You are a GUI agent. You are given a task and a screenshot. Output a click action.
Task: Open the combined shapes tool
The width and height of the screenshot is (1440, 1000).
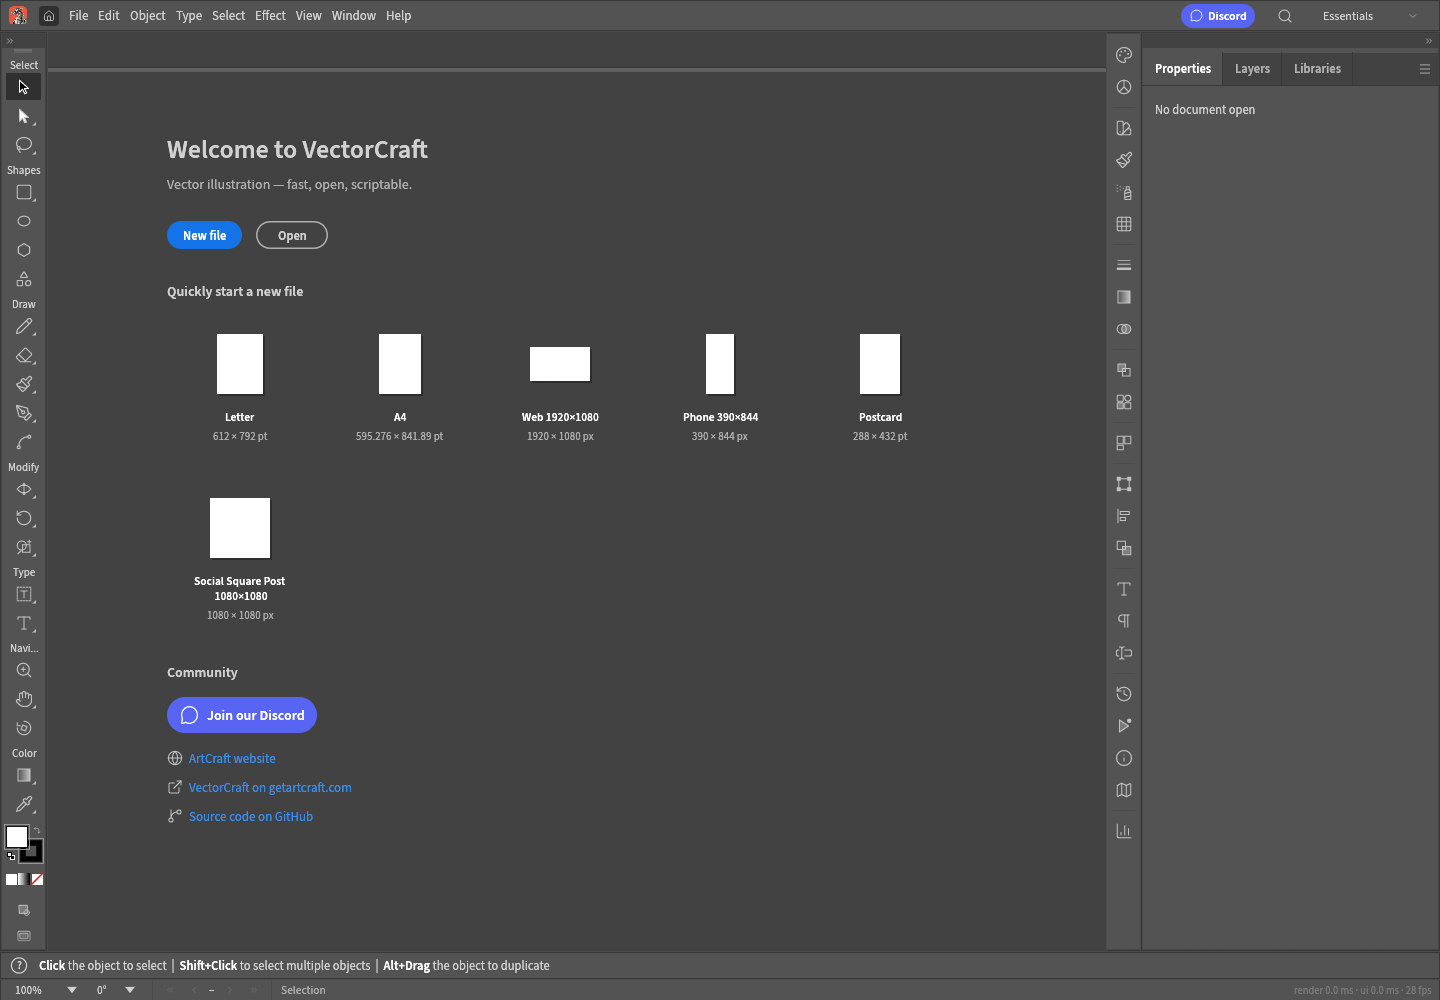point(24,279)
